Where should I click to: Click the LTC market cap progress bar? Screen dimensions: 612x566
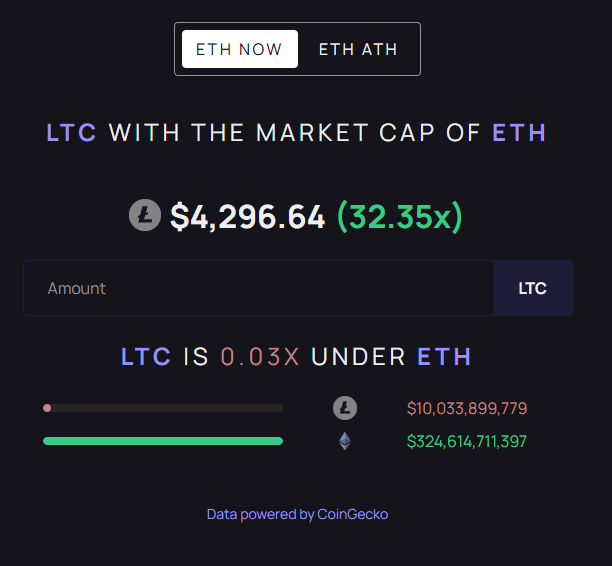click(163, 408)
